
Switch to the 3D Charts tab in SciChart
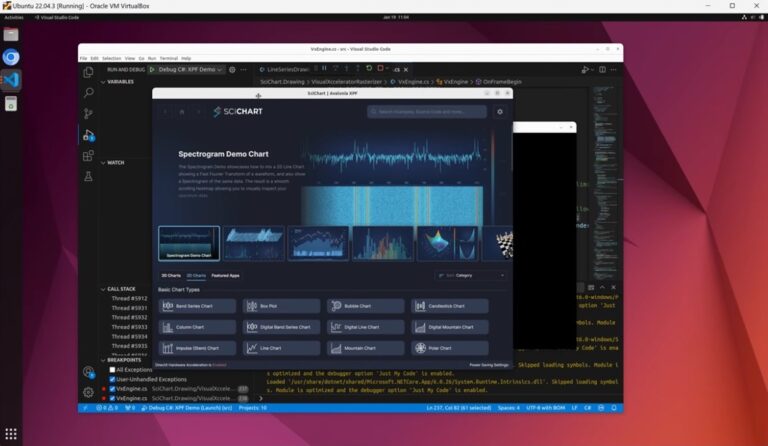click(x=171, y=276)
